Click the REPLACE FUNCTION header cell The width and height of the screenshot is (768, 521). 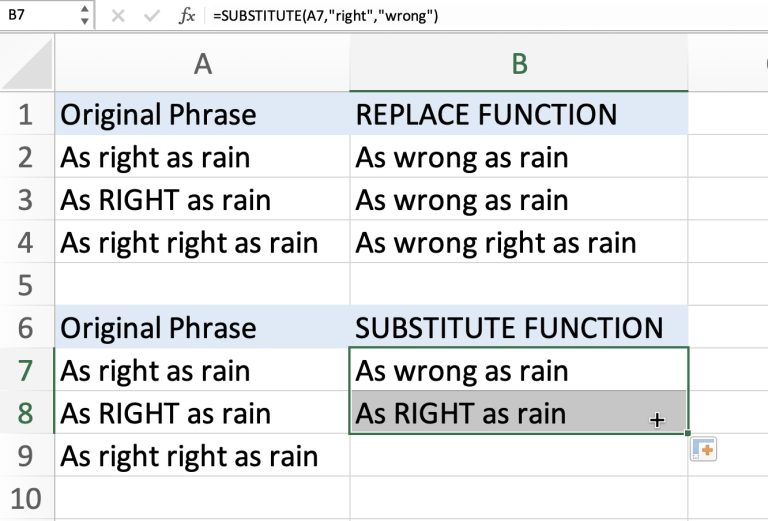[x=518, y=115]
